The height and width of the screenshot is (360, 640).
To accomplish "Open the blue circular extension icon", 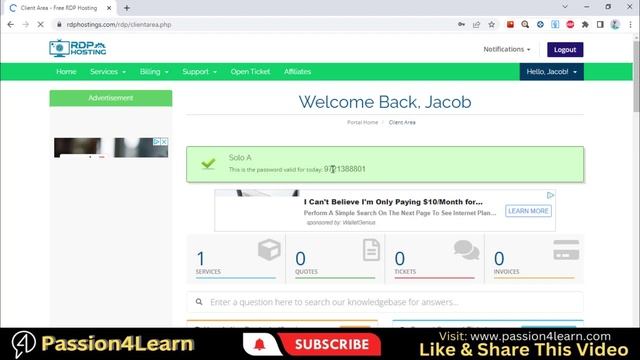I will point(540,24).
